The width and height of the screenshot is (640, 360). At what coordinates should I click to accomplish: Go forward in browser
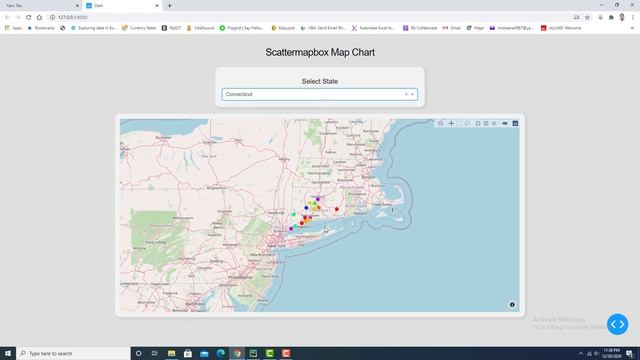click(x=18, y=18)
